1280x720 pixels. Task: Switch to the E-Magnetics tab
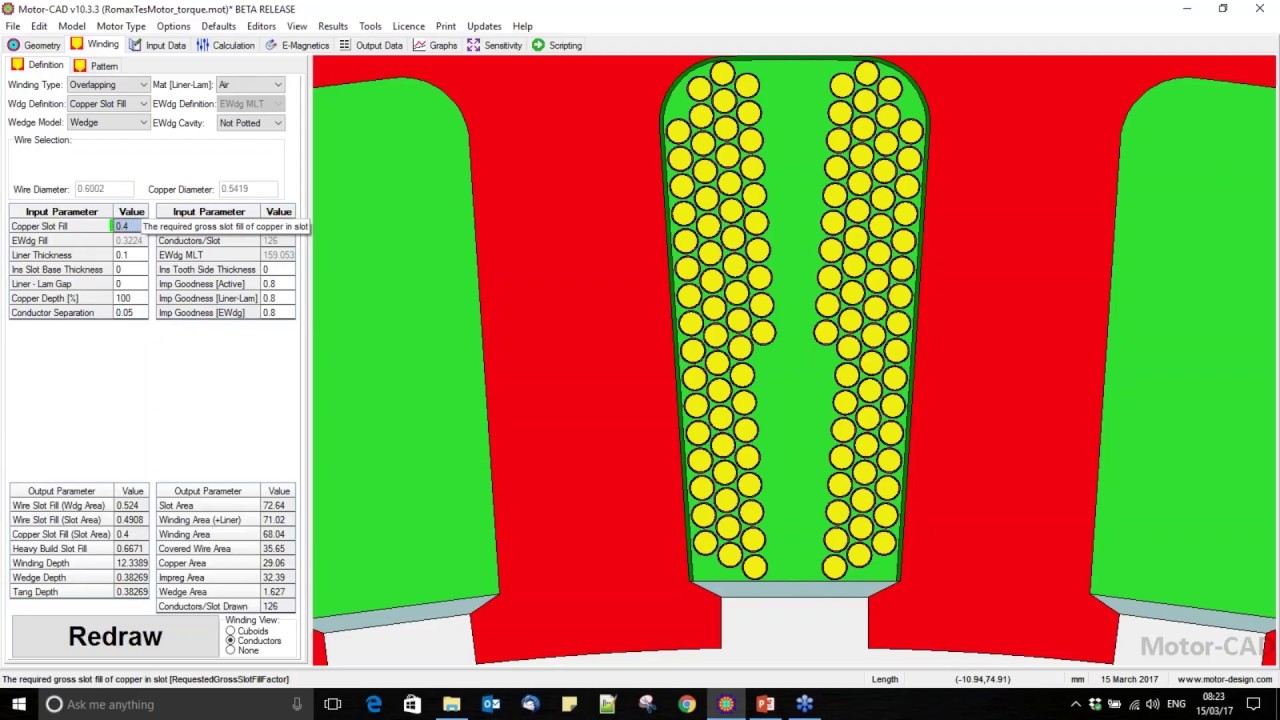tap(297, 45)
